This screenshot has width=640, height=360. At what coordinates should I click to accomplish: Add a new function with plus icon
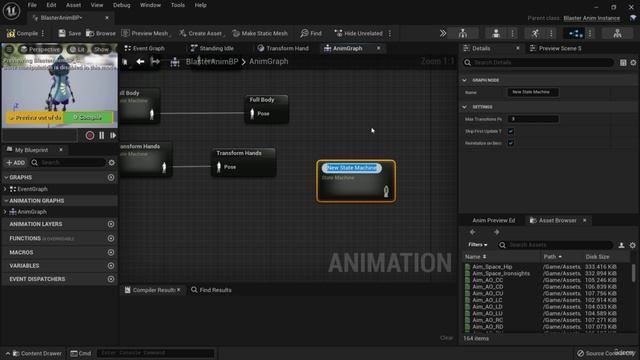coord(111,238)
